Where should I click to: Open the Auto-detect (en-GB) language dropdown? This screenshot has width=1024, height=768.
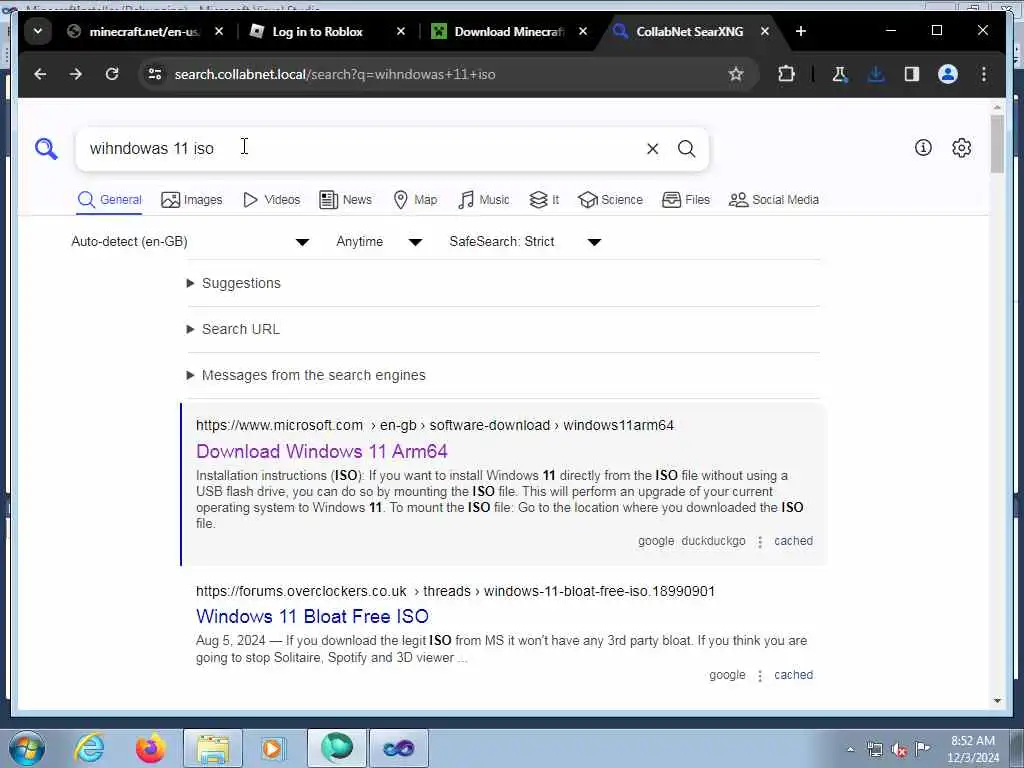point(190,242)
